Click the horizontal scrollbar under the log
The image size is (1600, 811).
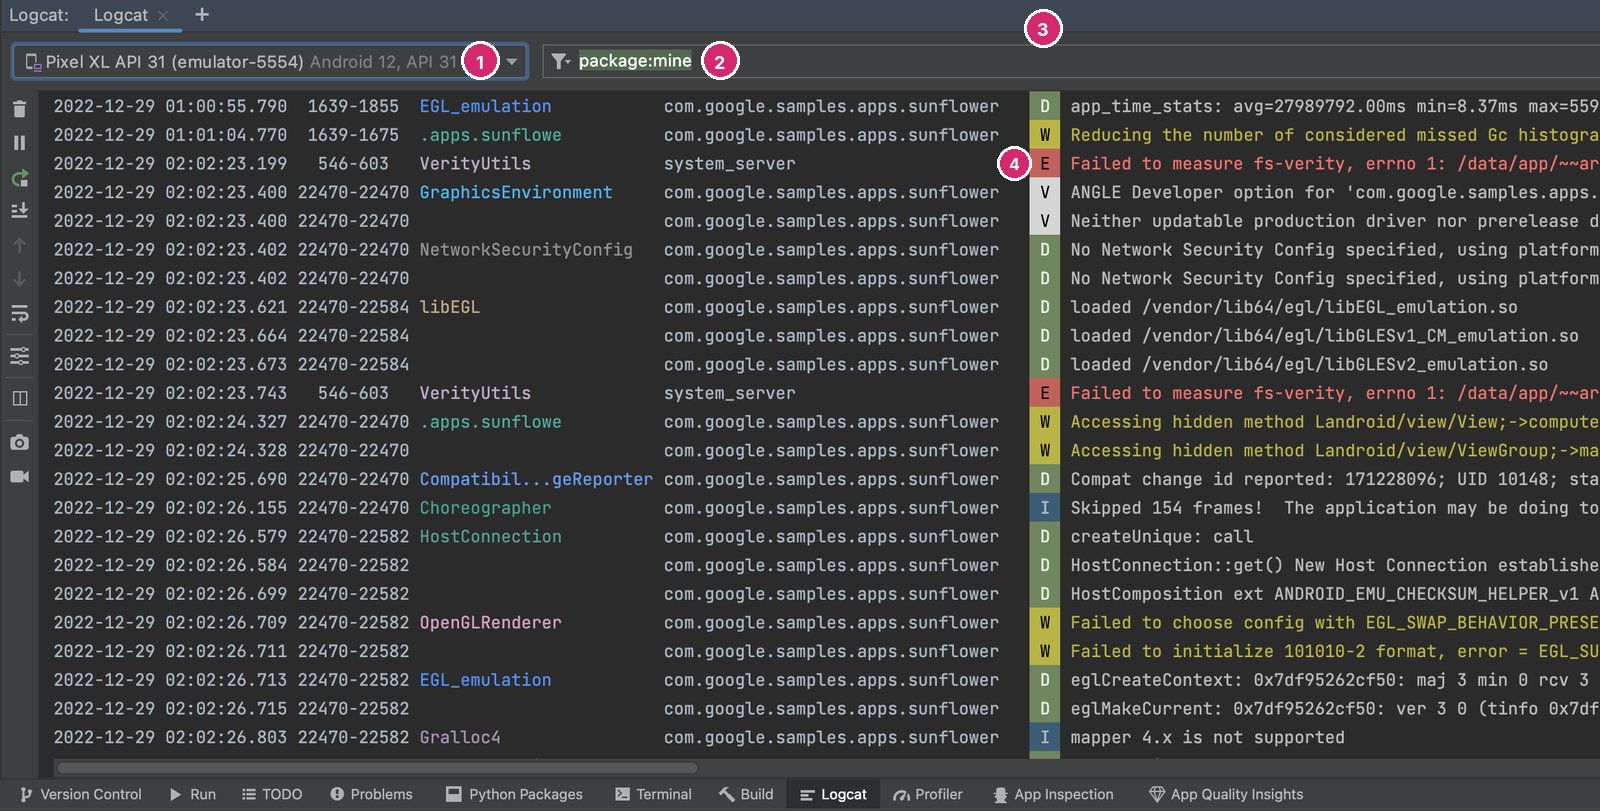[378, 768]
